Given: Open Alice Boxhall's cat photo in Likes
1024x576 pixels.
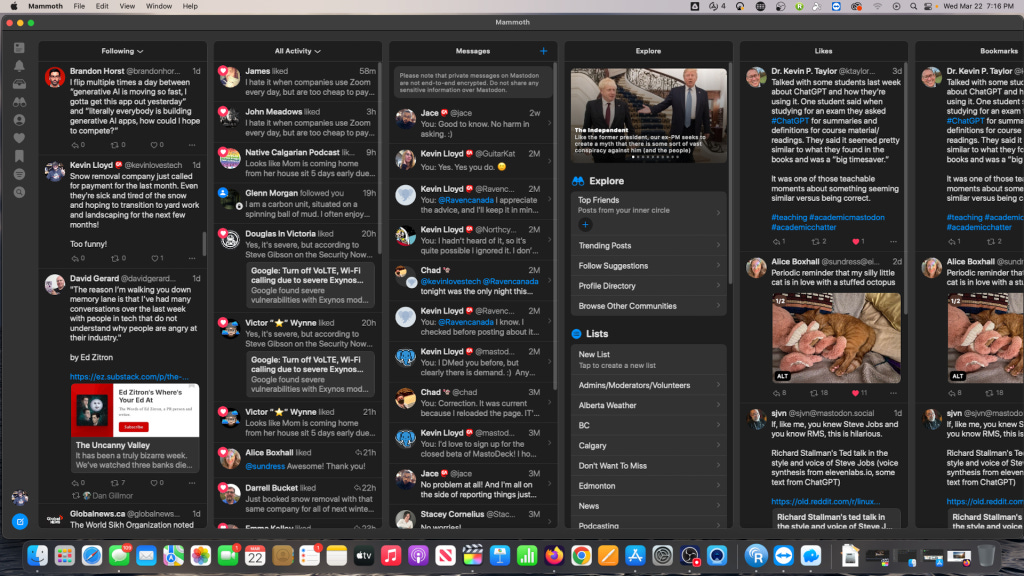Looking at the screenshot, I should (836, 338).
